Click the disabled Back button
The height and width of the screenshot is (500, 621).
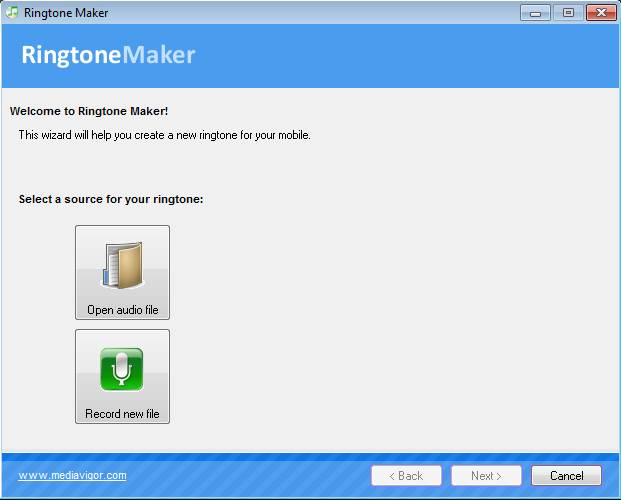pos(406,475)
